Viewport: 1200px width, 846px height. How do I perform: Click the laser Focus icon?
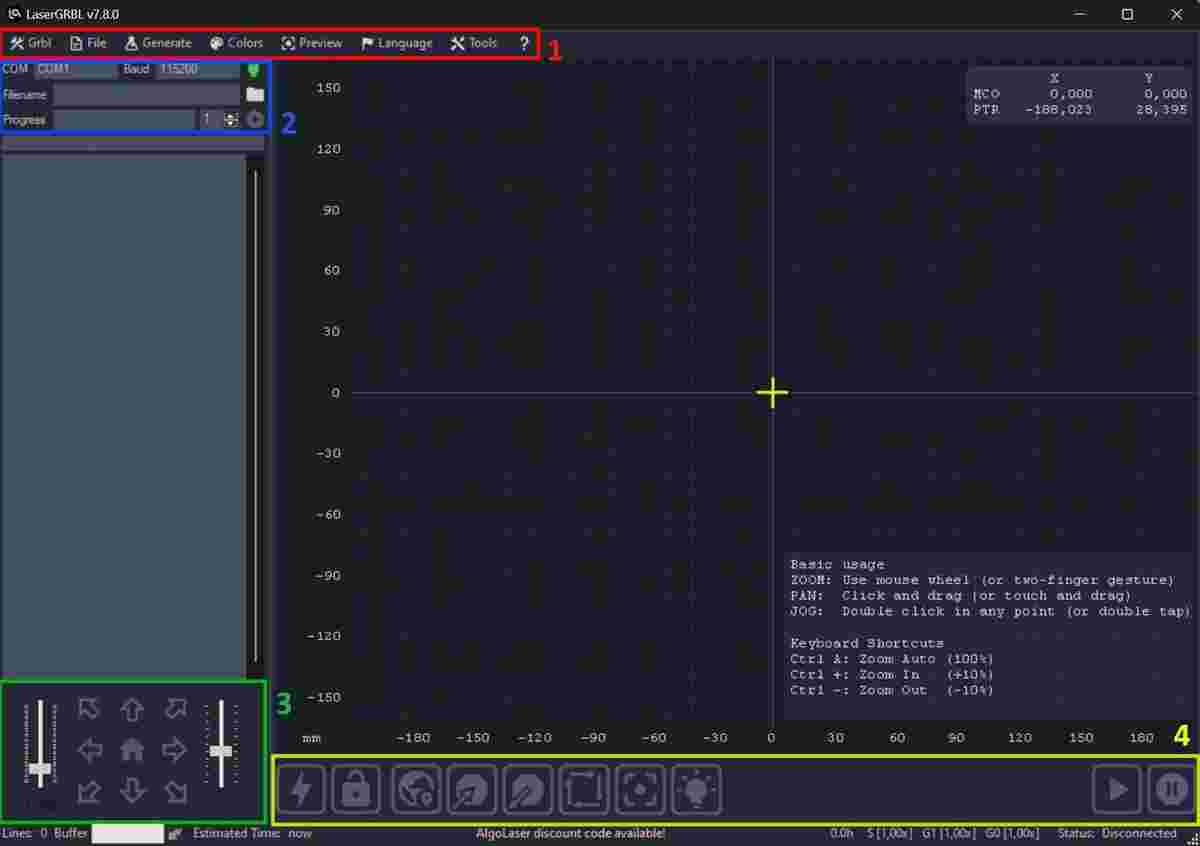click(x=640, y=789)
